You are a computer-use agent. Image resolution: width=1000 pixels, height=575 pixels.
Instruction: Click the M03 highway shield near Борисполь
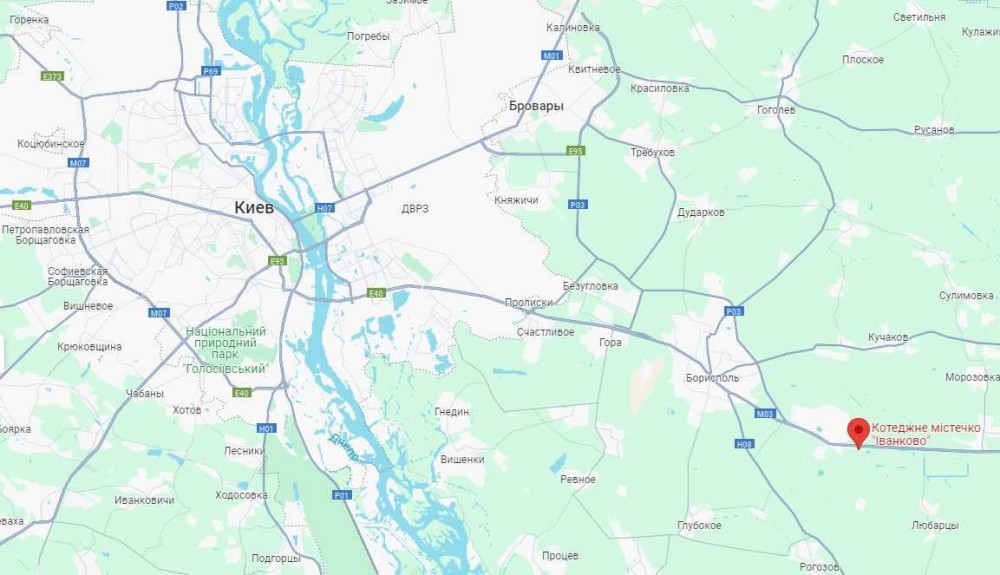click(x=765, y=414)
